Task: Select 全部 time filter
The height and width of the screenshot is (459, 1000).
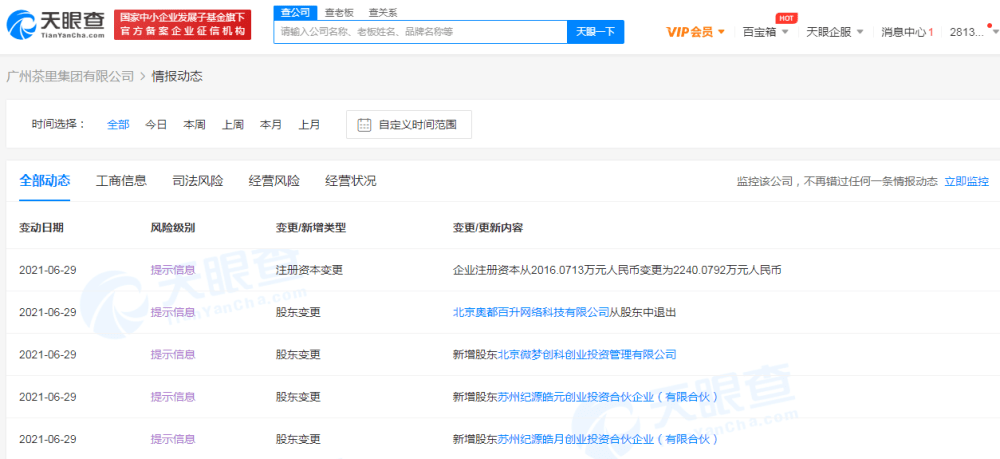Action: pos(118,125)
